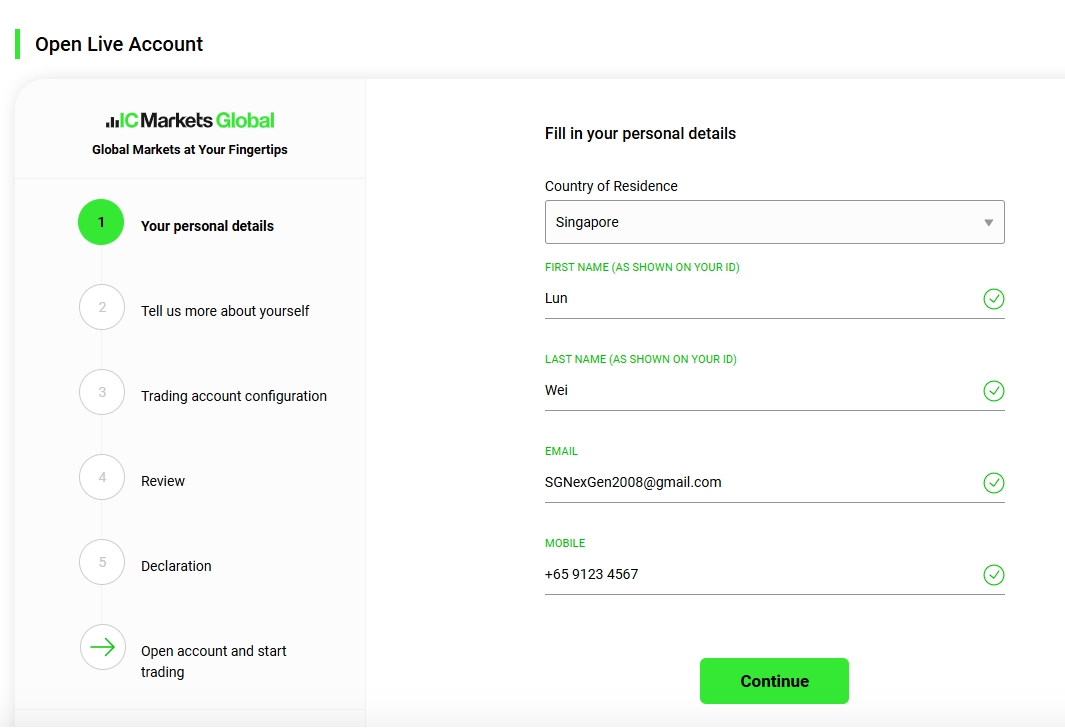Select step 5 circle icon
The image size is (1065, 728).
pyautogui.click(x=102, y=562)
